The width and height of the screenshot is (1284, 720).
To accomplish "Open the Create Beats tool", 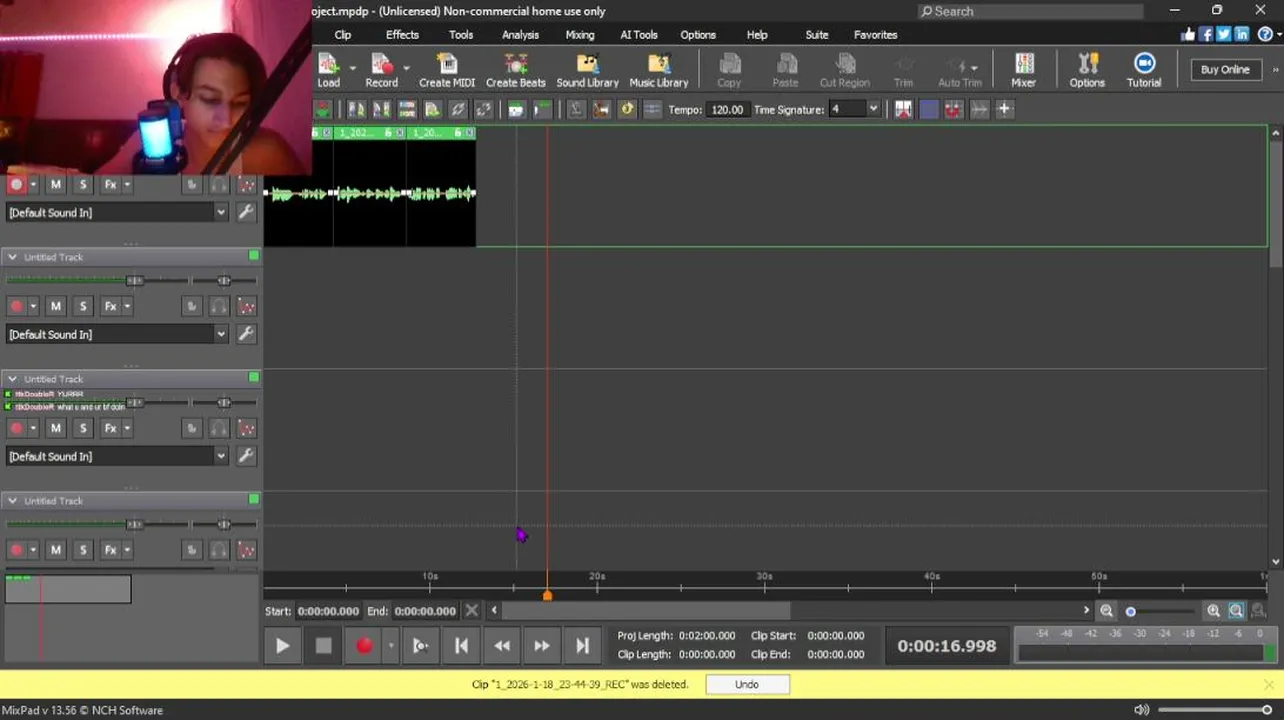I will [x=515, y=69].
